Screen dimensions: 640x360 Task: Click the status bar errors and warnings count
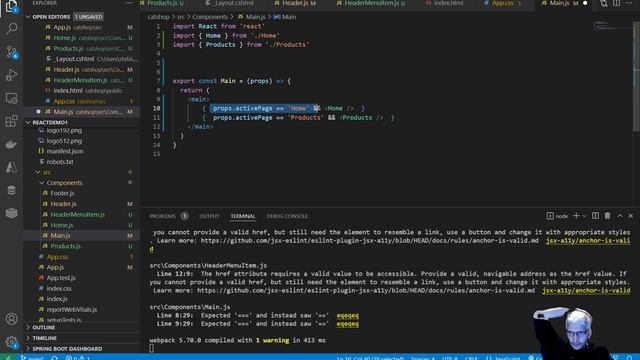point(78,358)
